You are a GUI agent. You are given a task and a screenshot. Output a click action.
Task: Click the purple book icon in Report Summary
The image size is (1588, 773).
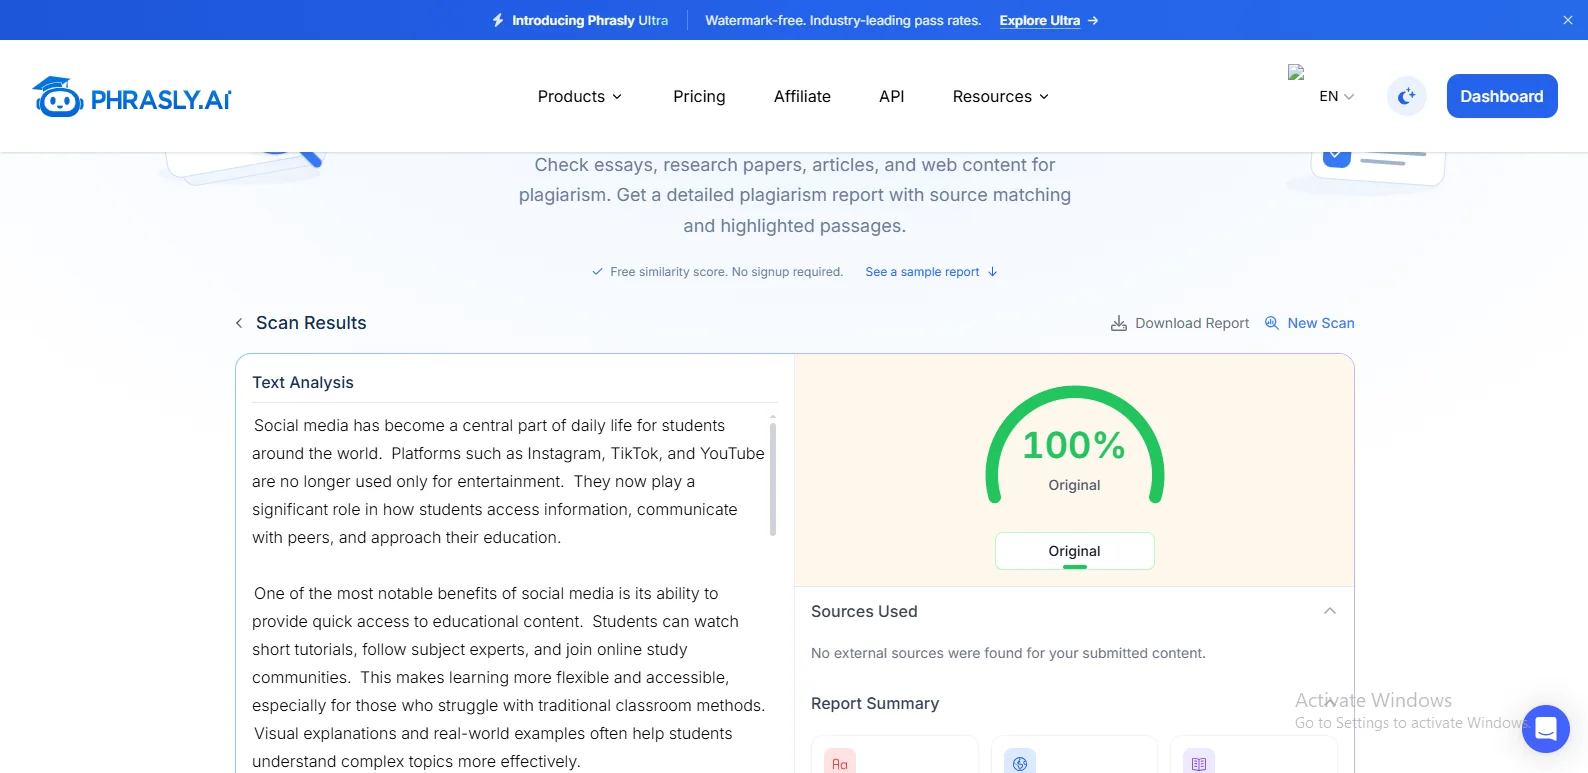tap(1199, 763)
